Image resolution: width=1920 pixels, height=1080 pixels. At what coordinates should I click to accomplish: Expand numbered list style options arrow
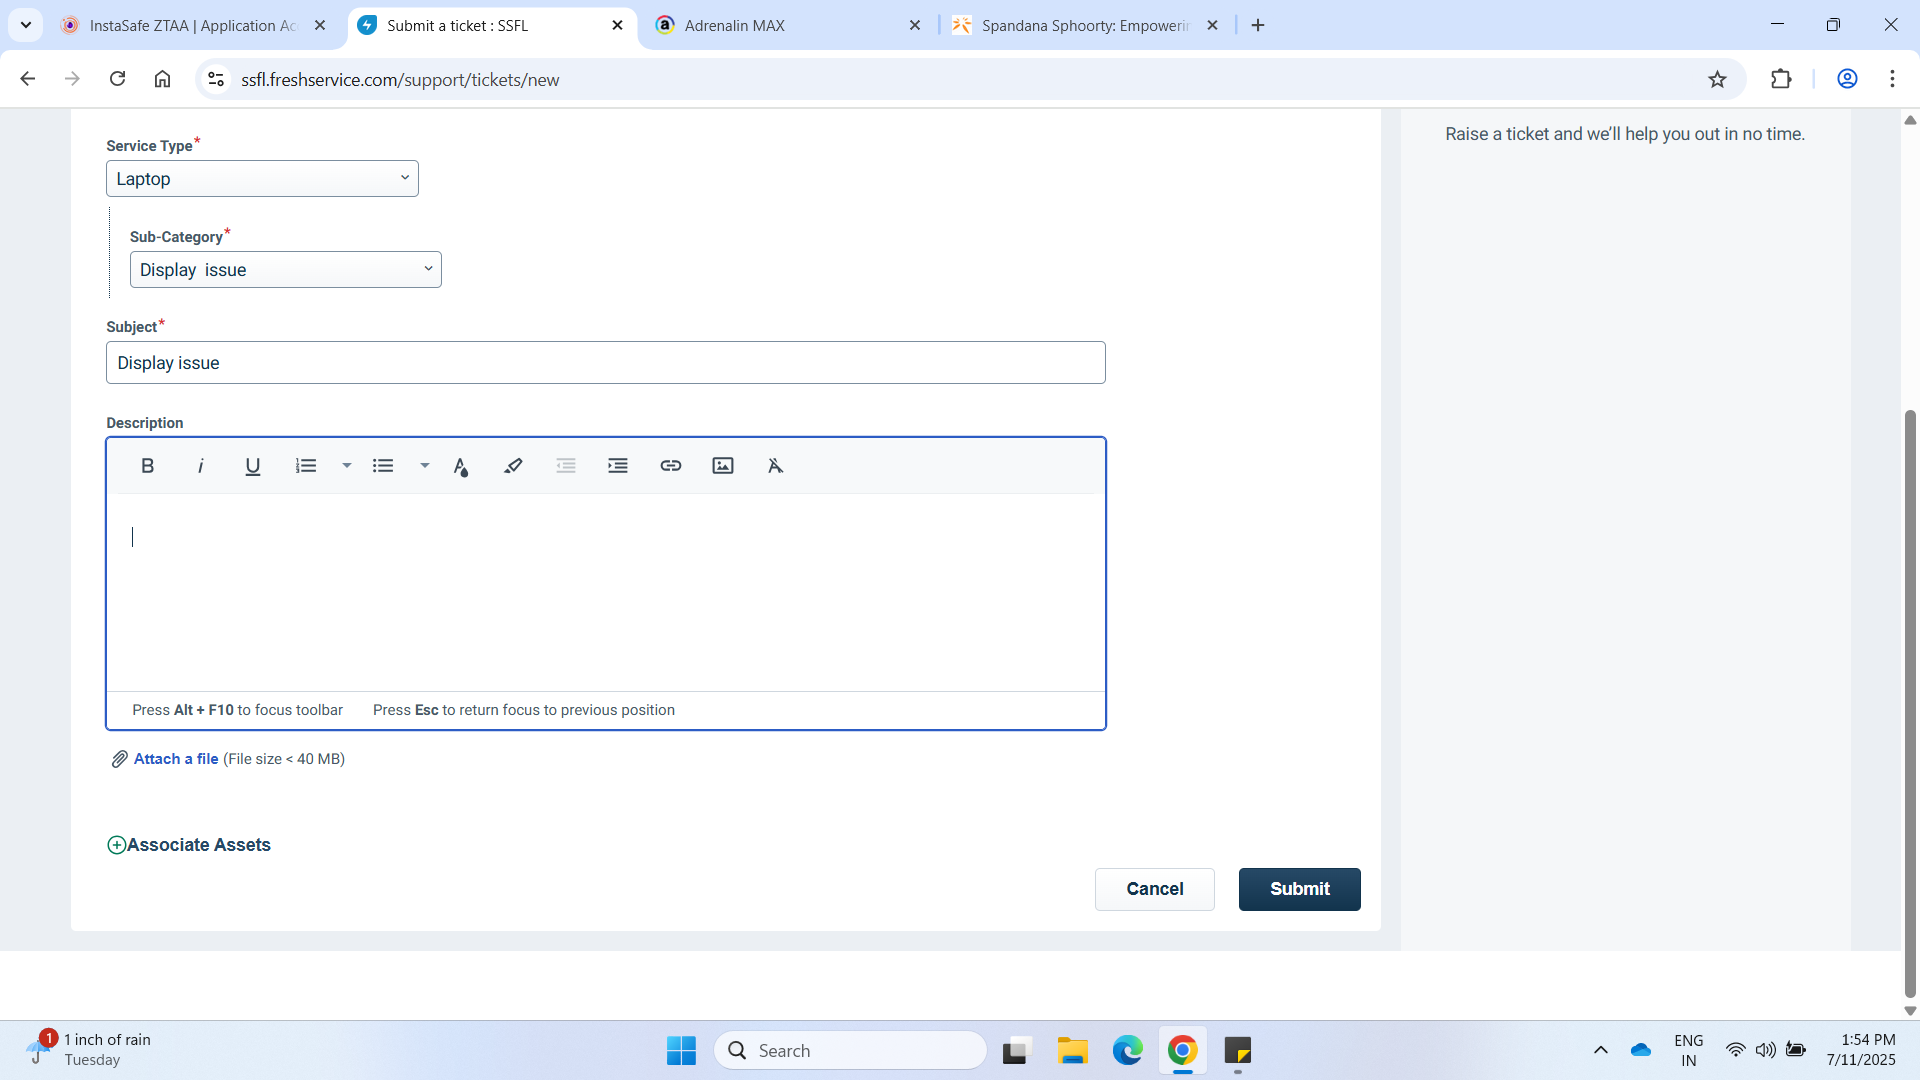click(346, 466)
